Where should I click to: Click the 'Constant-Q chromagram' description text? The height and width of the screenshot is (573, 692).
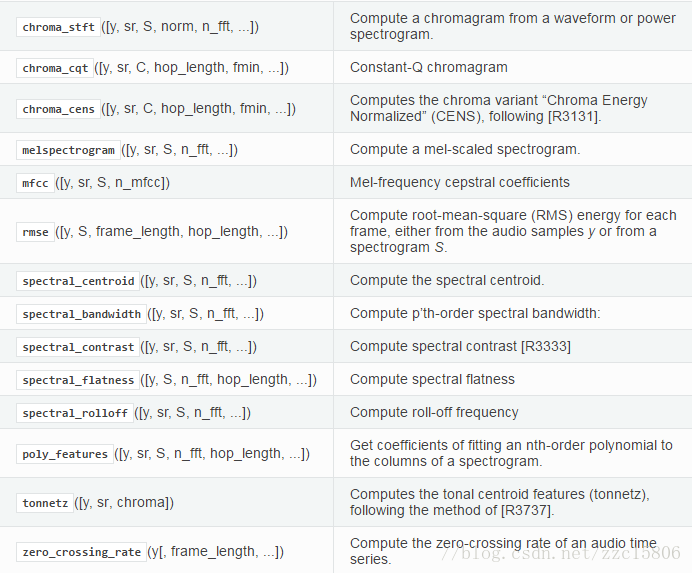[428, 68]
